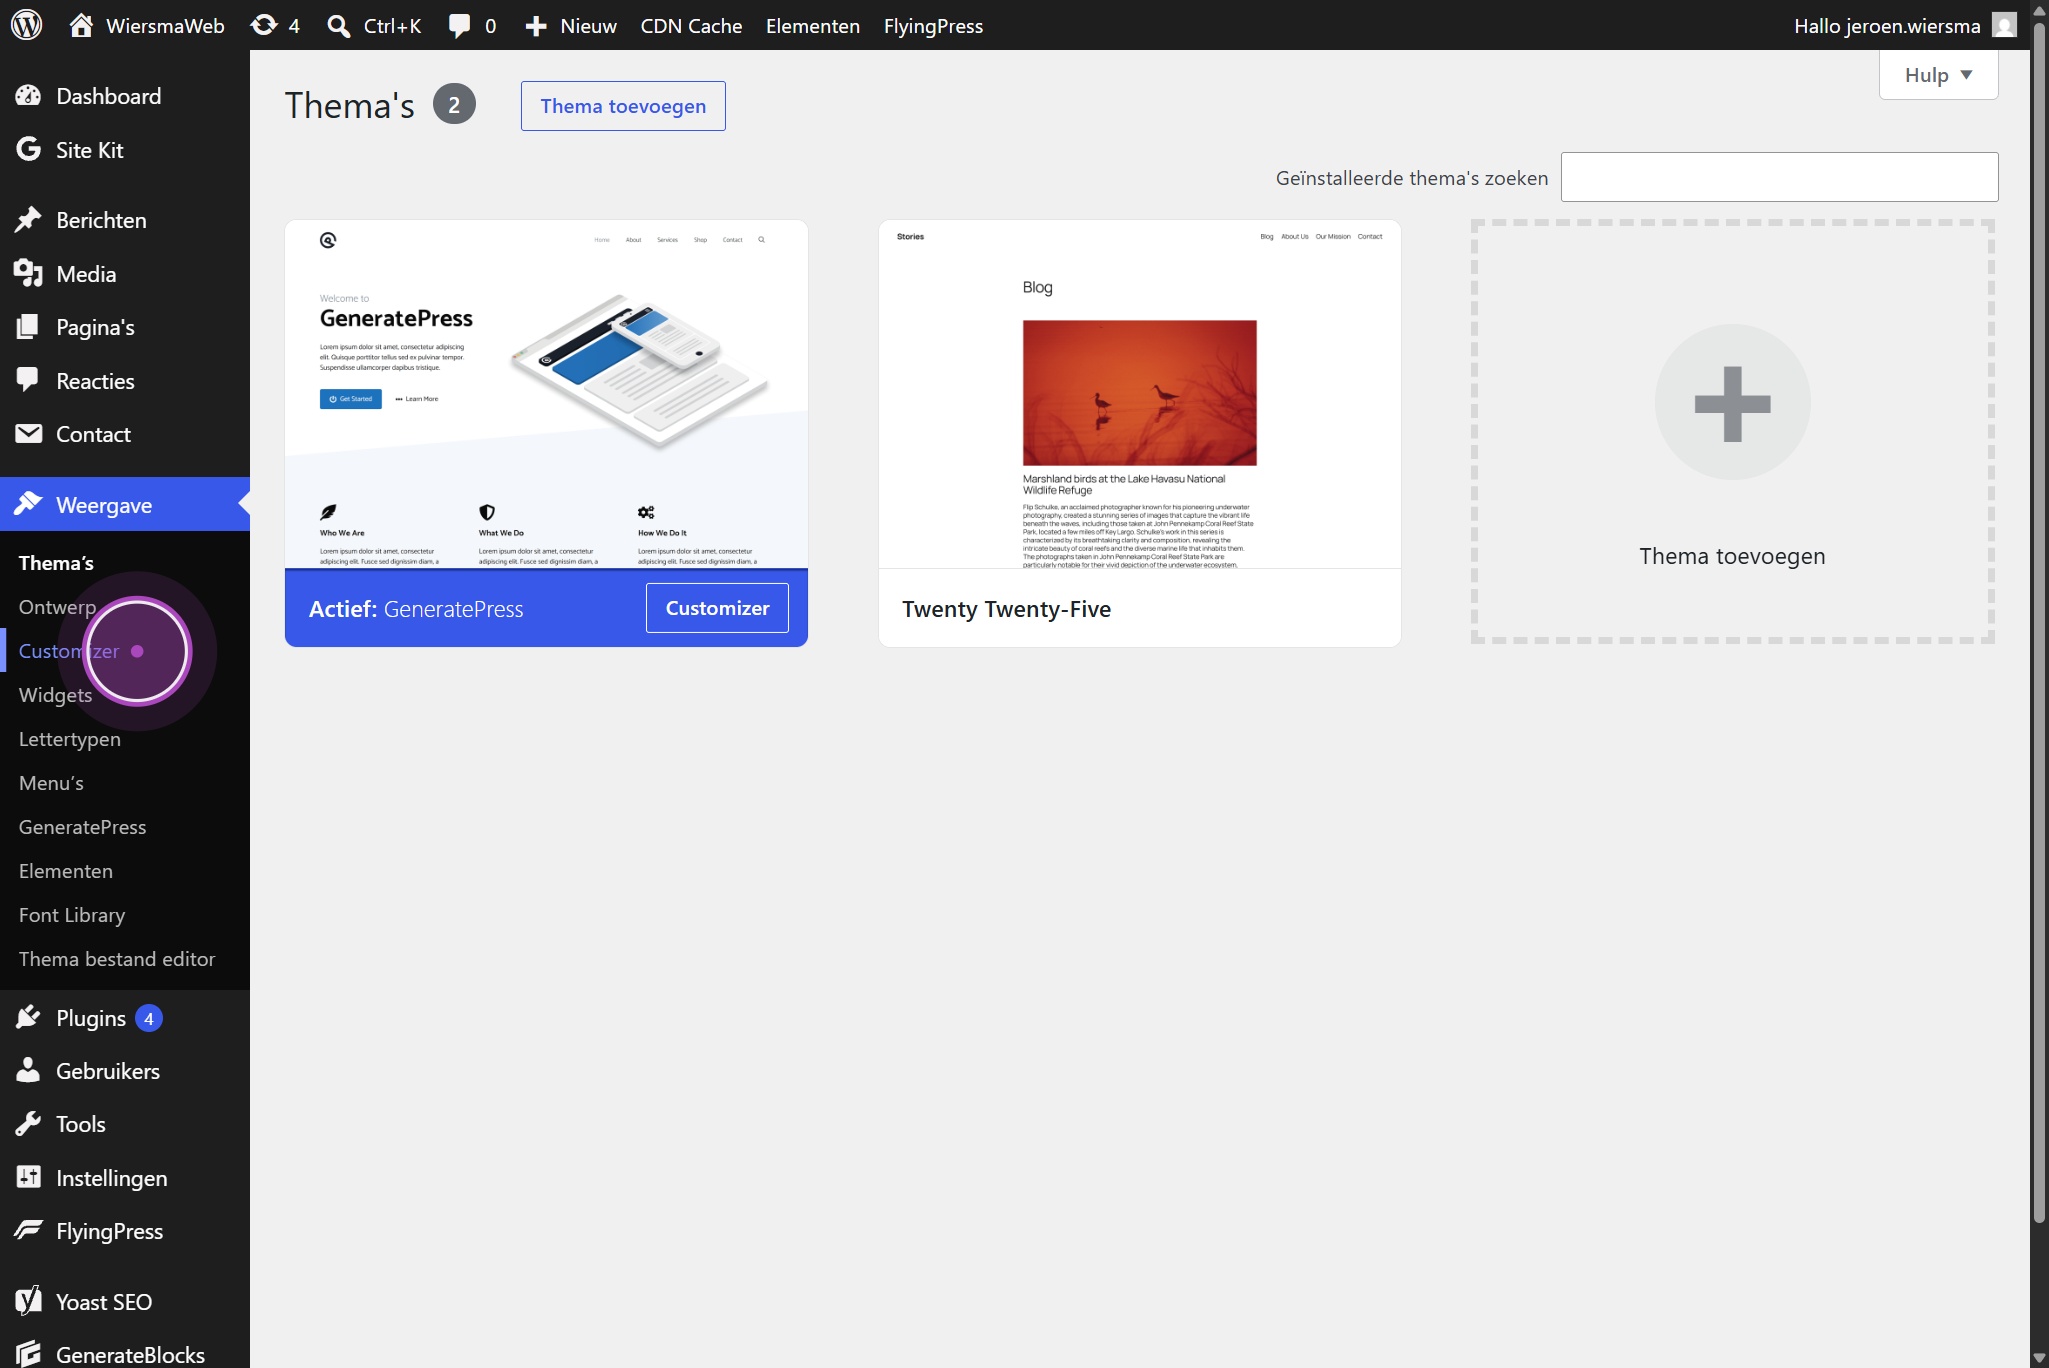Open the Ontwerp submenu item
The height and width of the screenshot is (1368, 2049).
[57, 607]
